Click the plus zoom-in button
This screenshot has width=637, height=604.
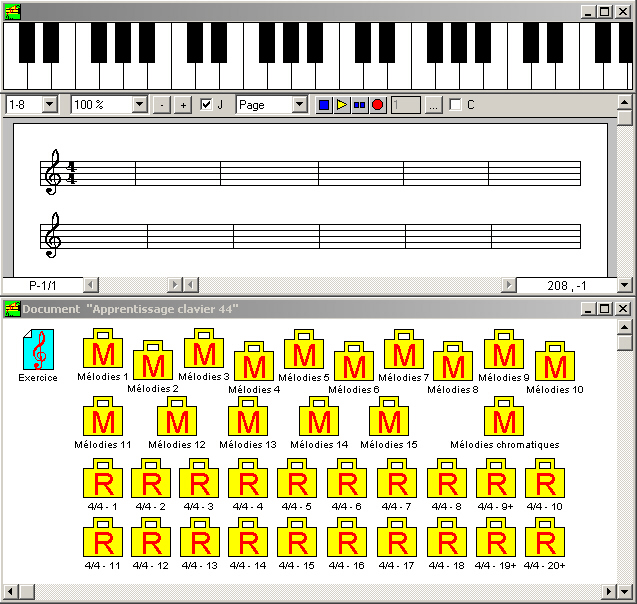(x=183, y=105)
